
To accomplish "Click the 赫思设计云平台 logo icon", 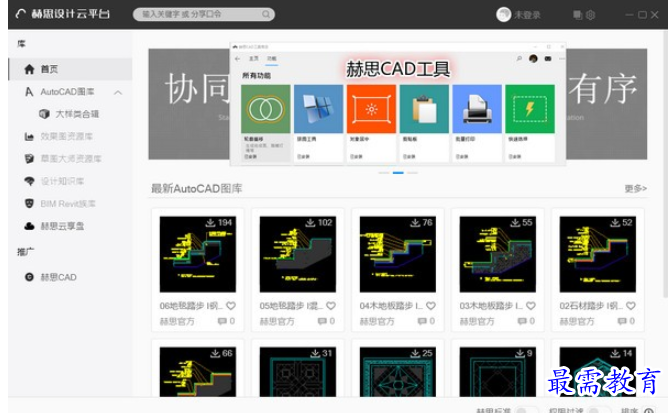I will click(x=20, y=14).
